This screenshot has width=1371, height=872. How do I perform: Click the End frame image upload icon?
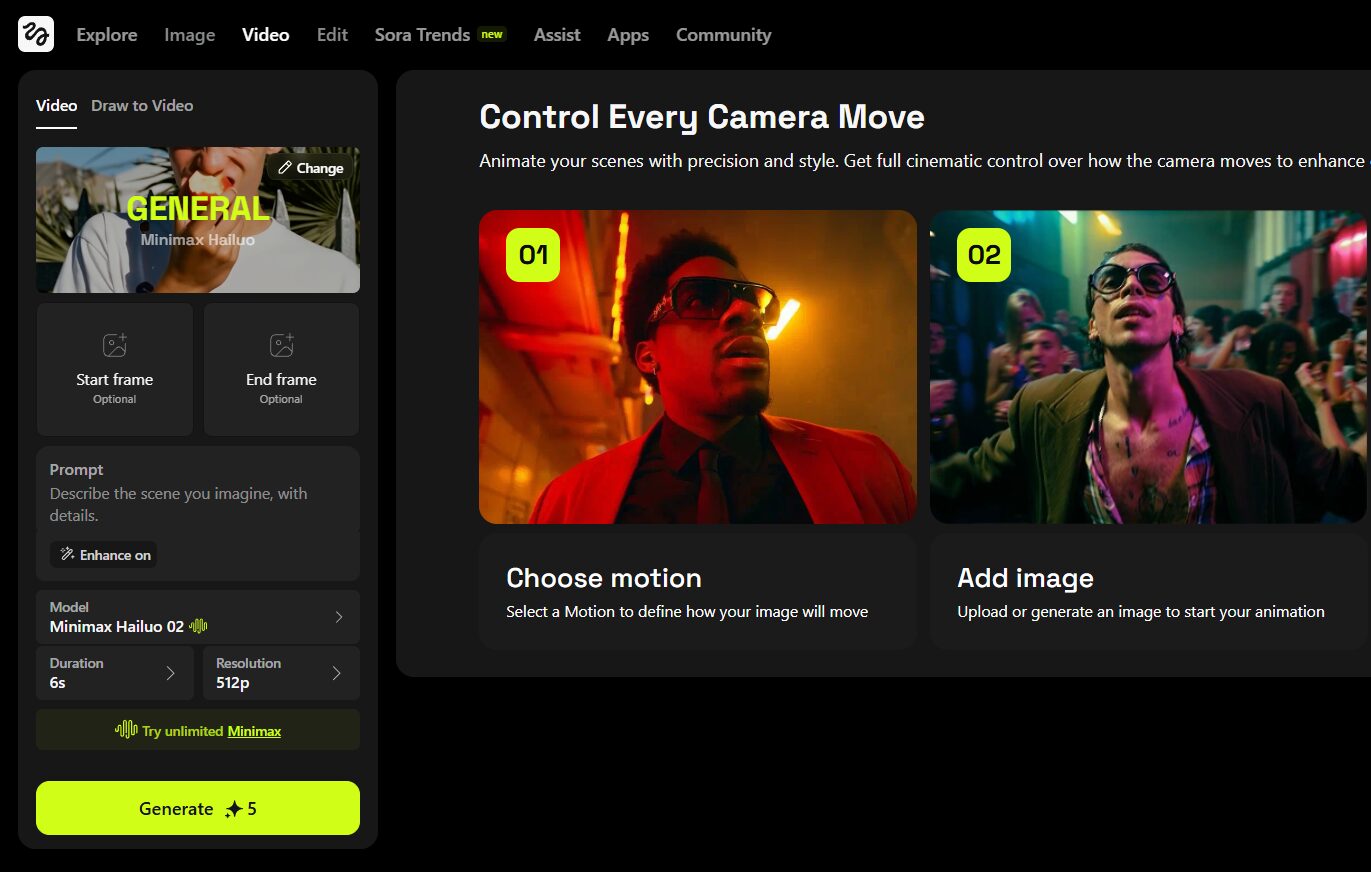point(281,346)
